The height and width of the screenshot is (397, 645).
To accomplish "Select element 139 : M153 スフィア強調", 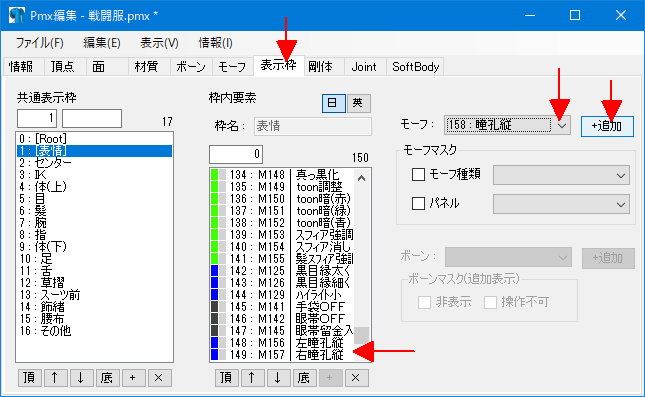I will coord(282,235).
